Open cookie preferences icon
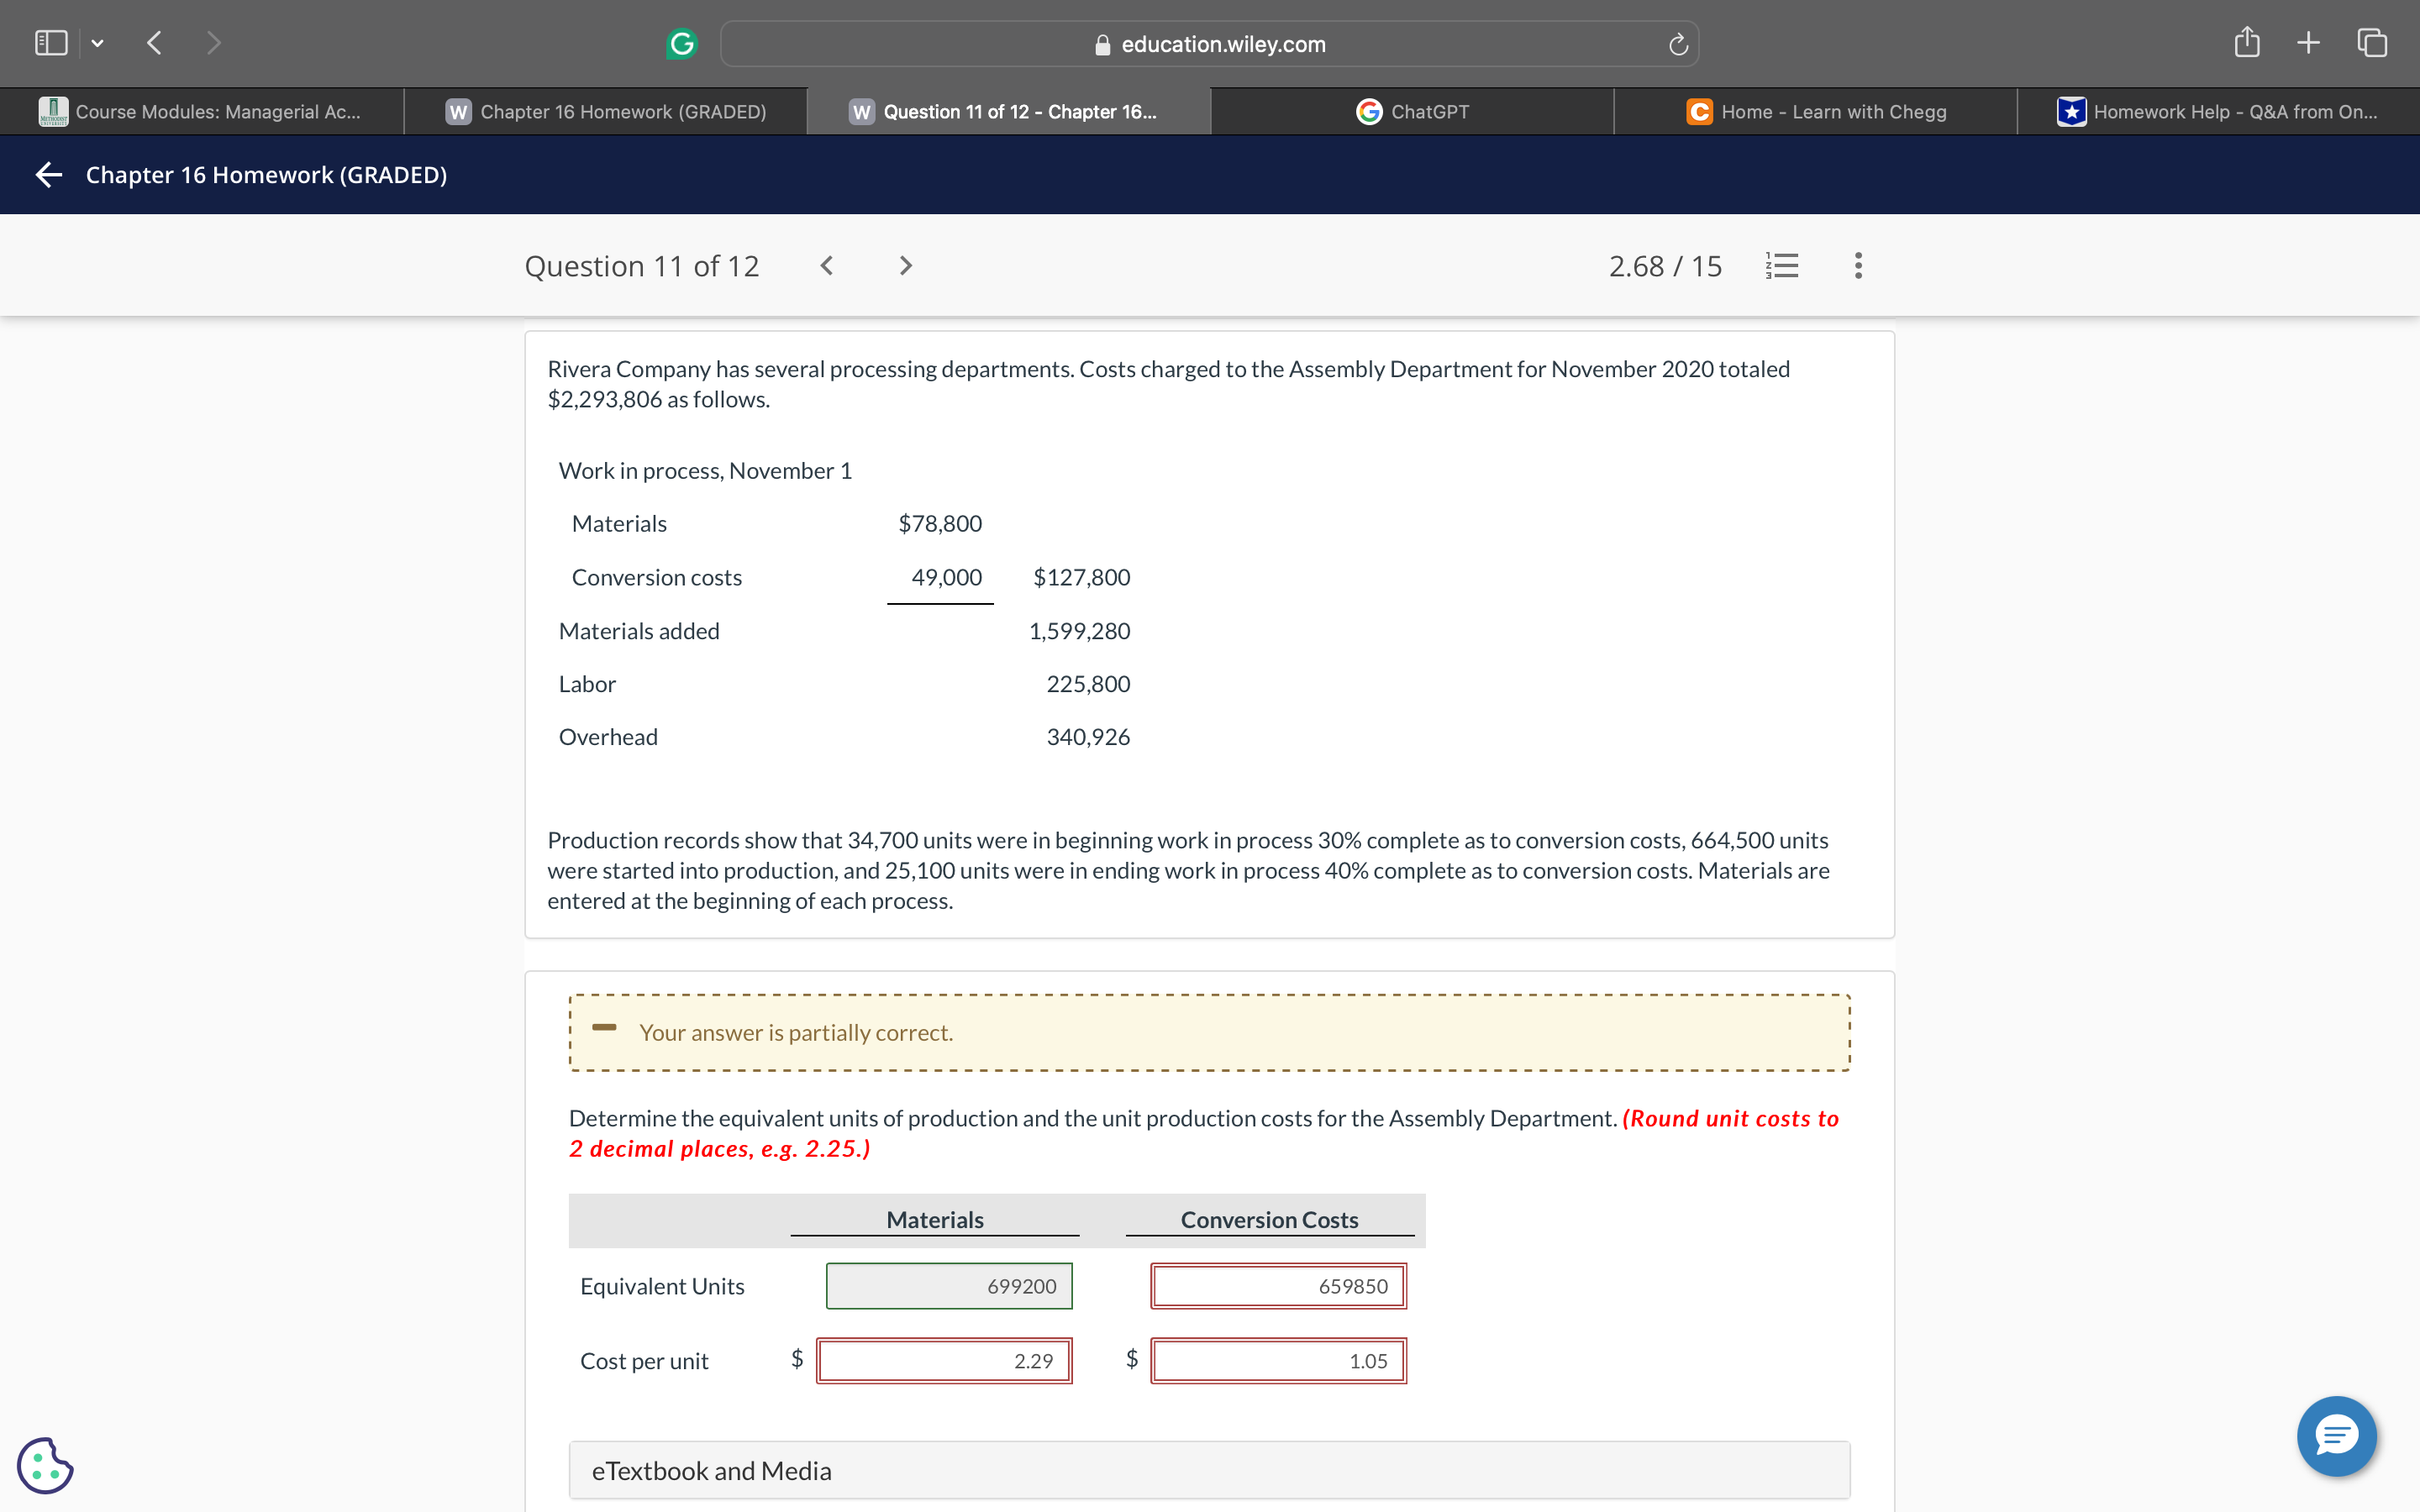 point(45,1465)
